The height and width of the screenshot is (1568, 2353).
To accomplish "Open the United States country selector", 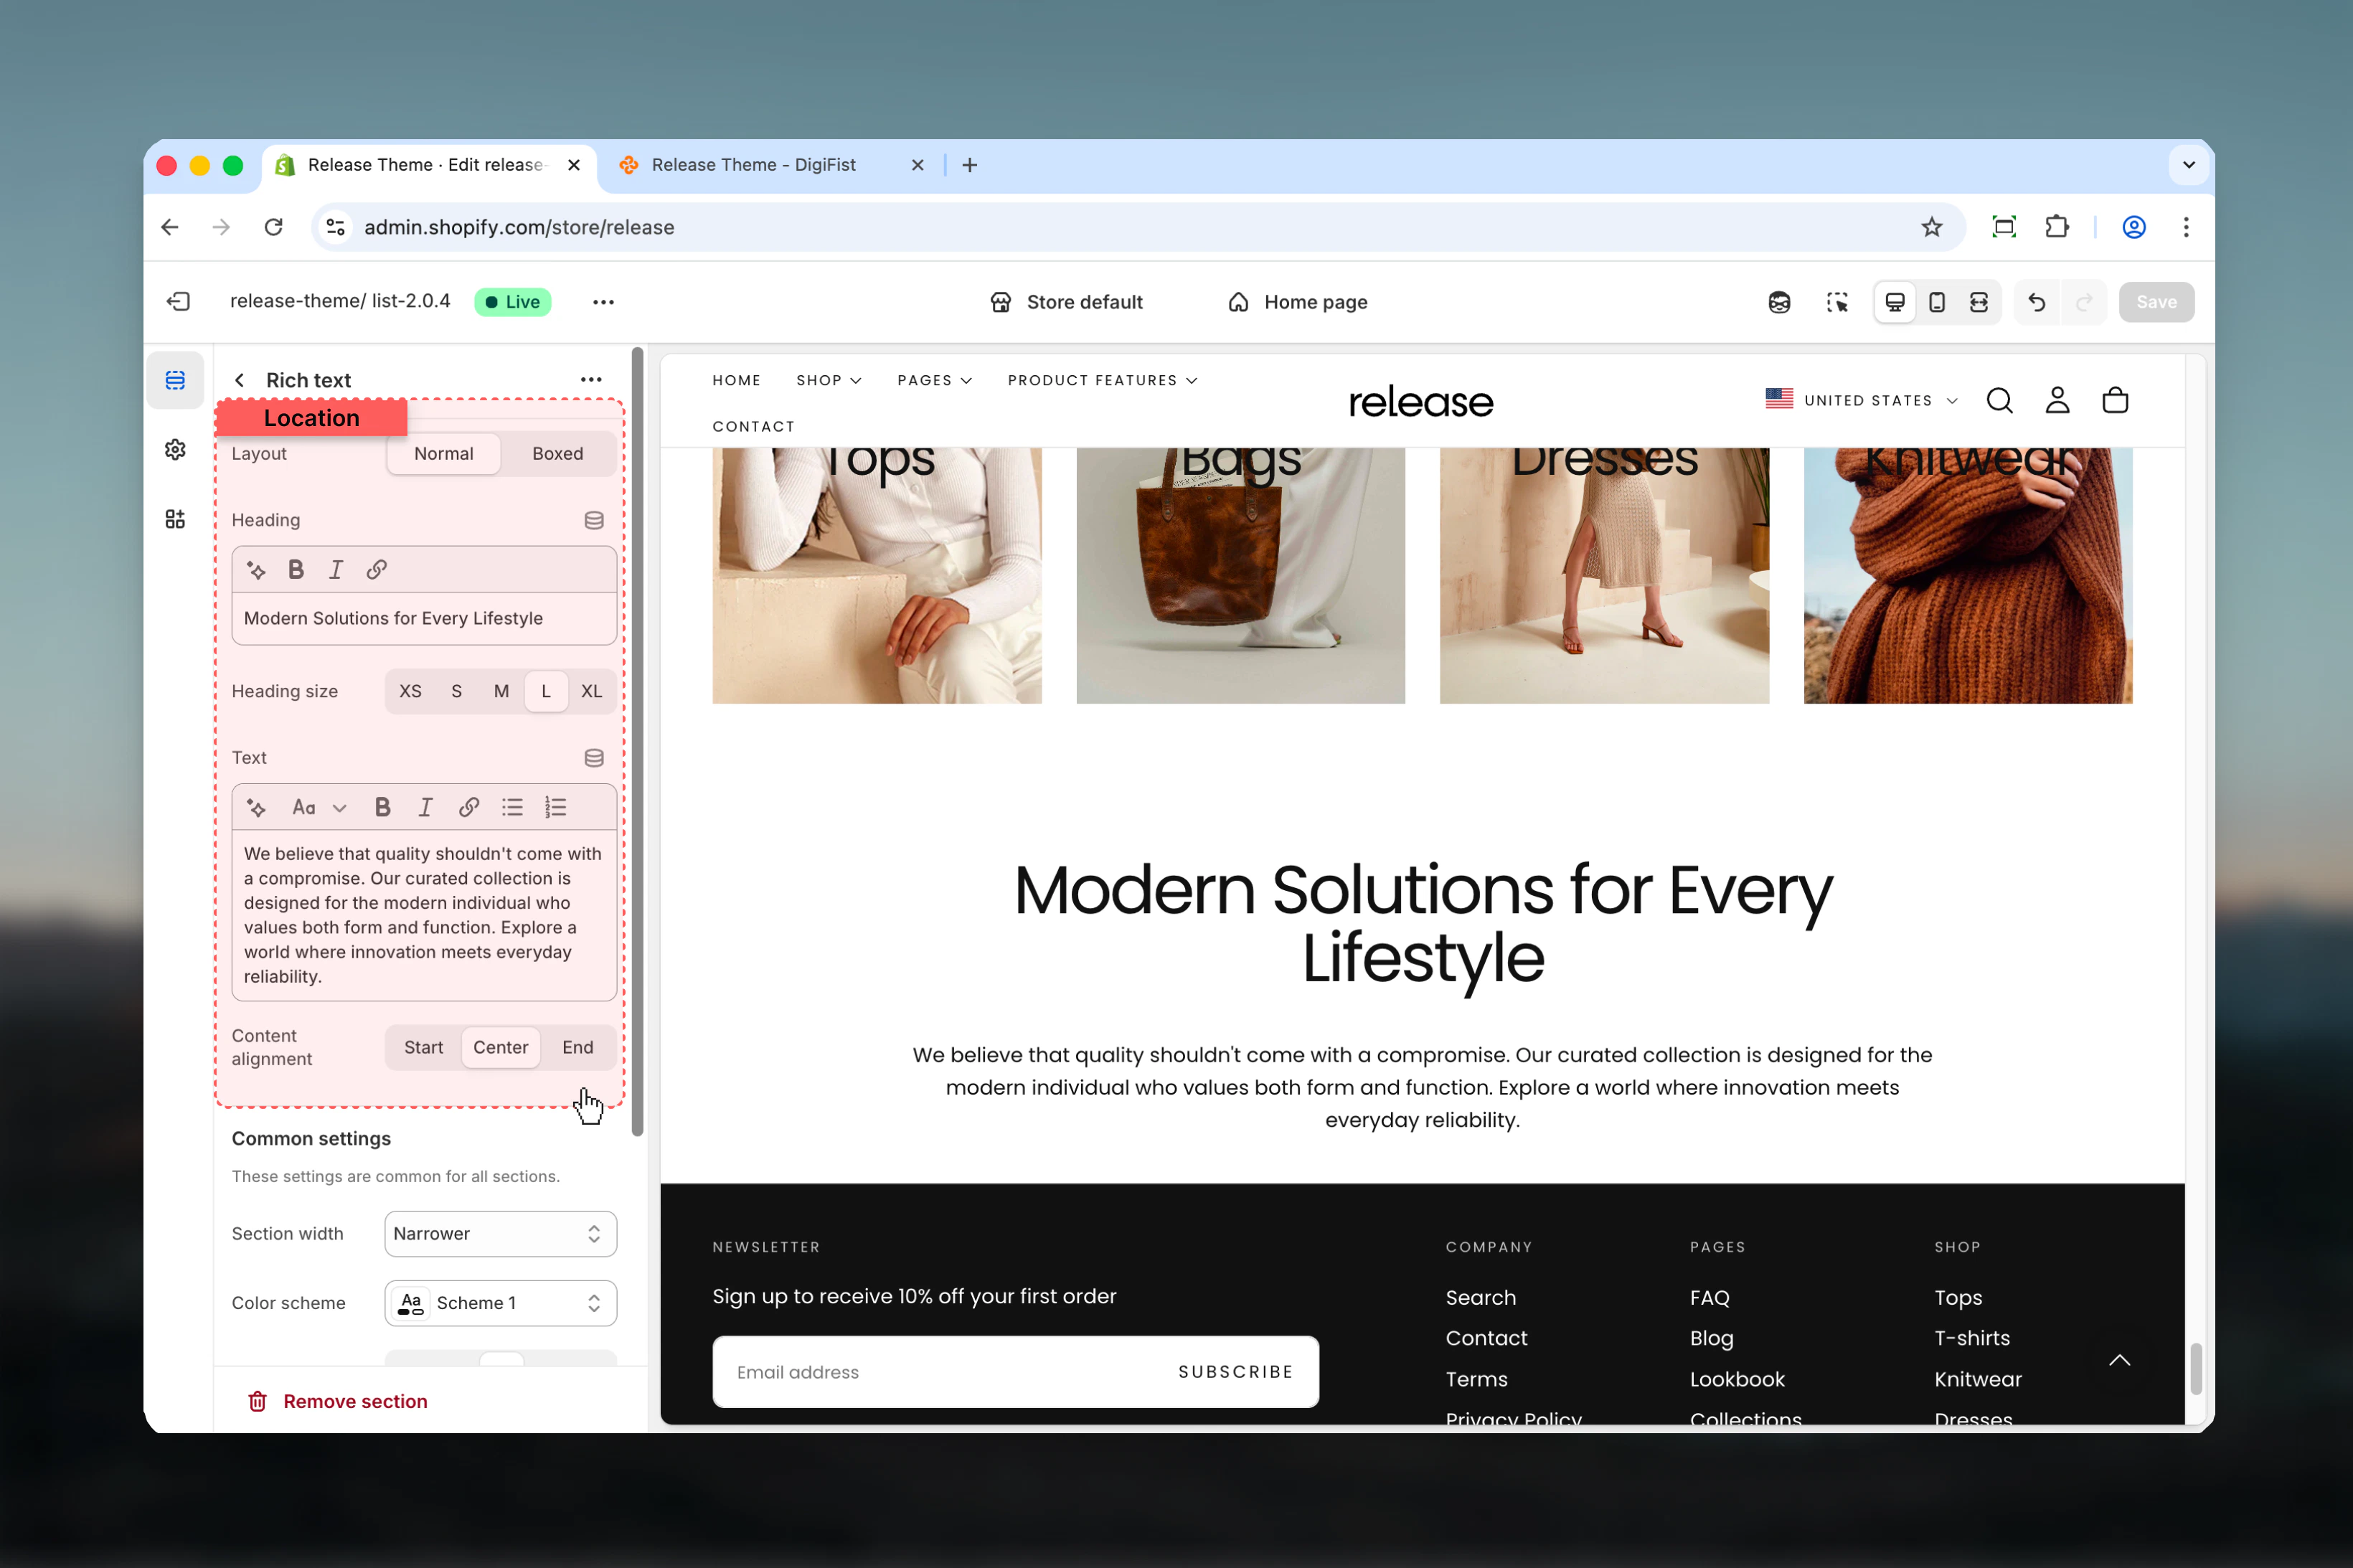I will point(1862,400).
